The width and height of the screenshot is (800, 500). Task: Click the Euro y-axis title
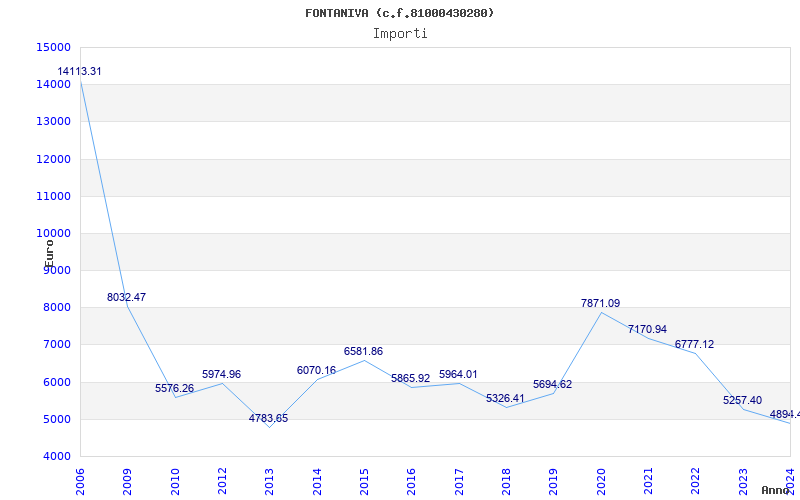coord(49,253)
